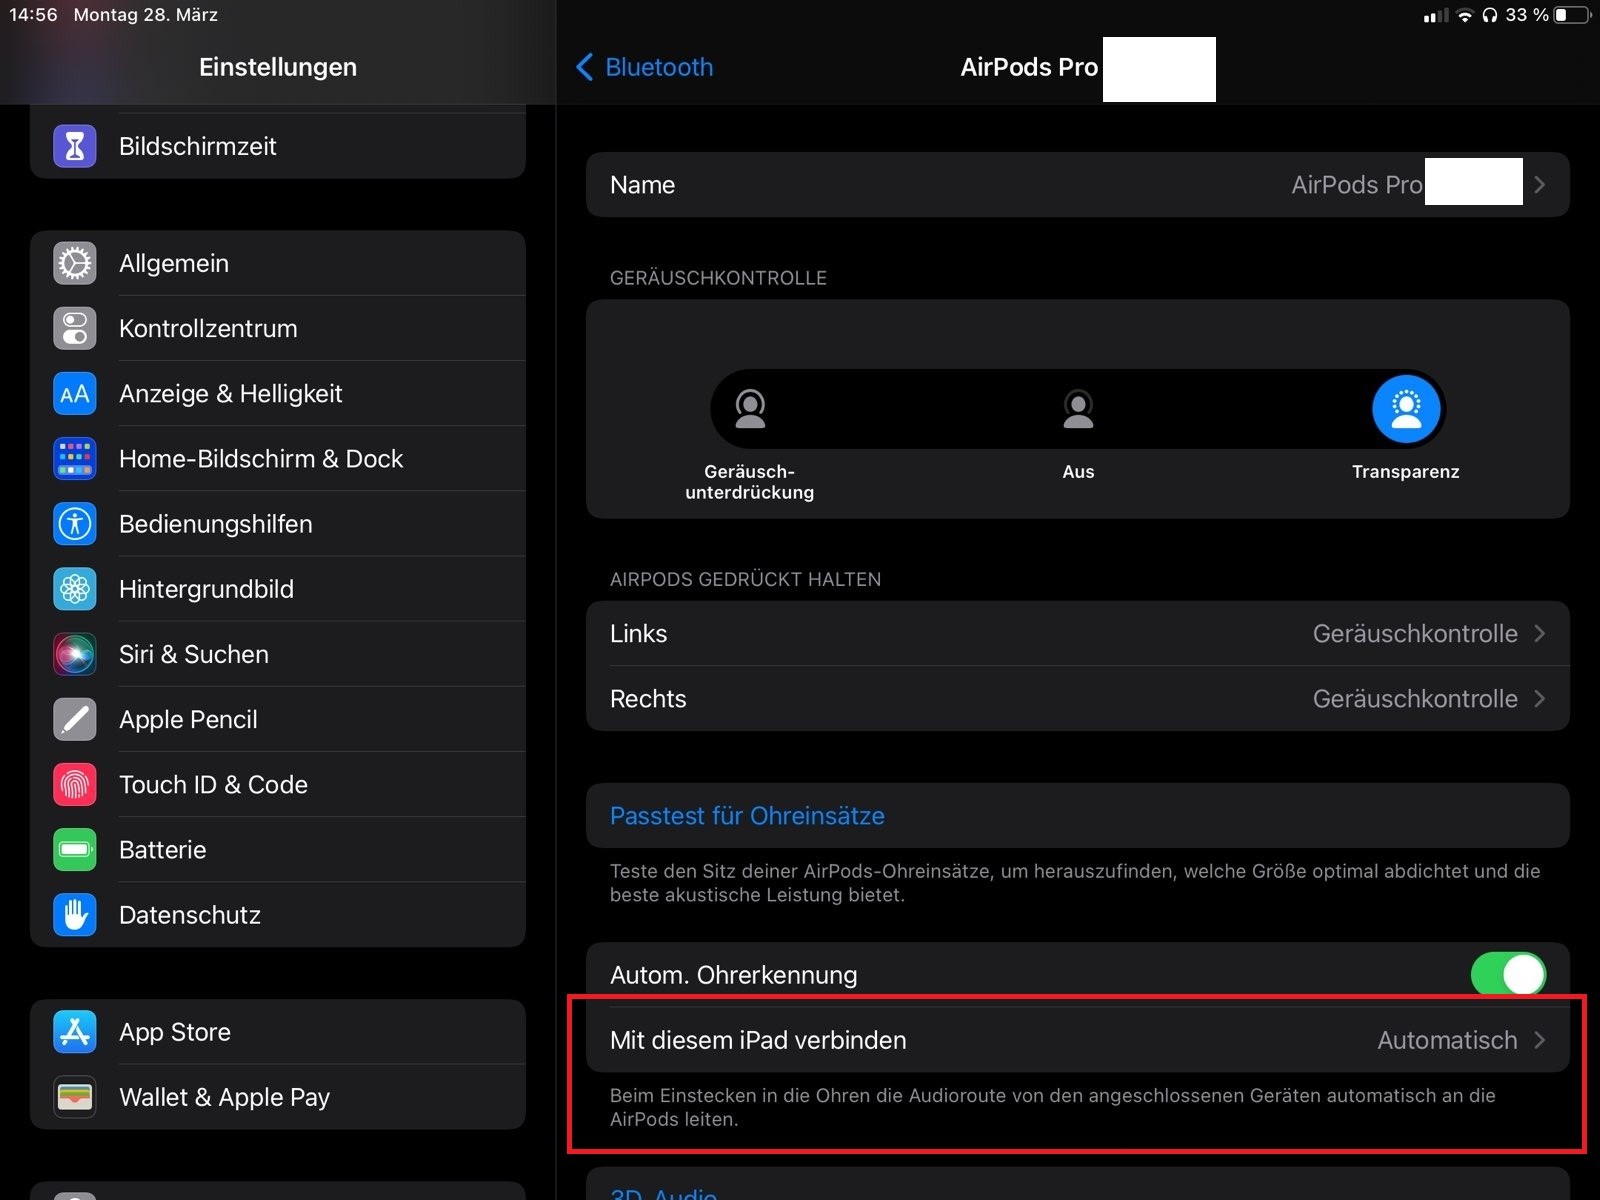Open Kontrollzentrum switches icon

click(75, 328)
